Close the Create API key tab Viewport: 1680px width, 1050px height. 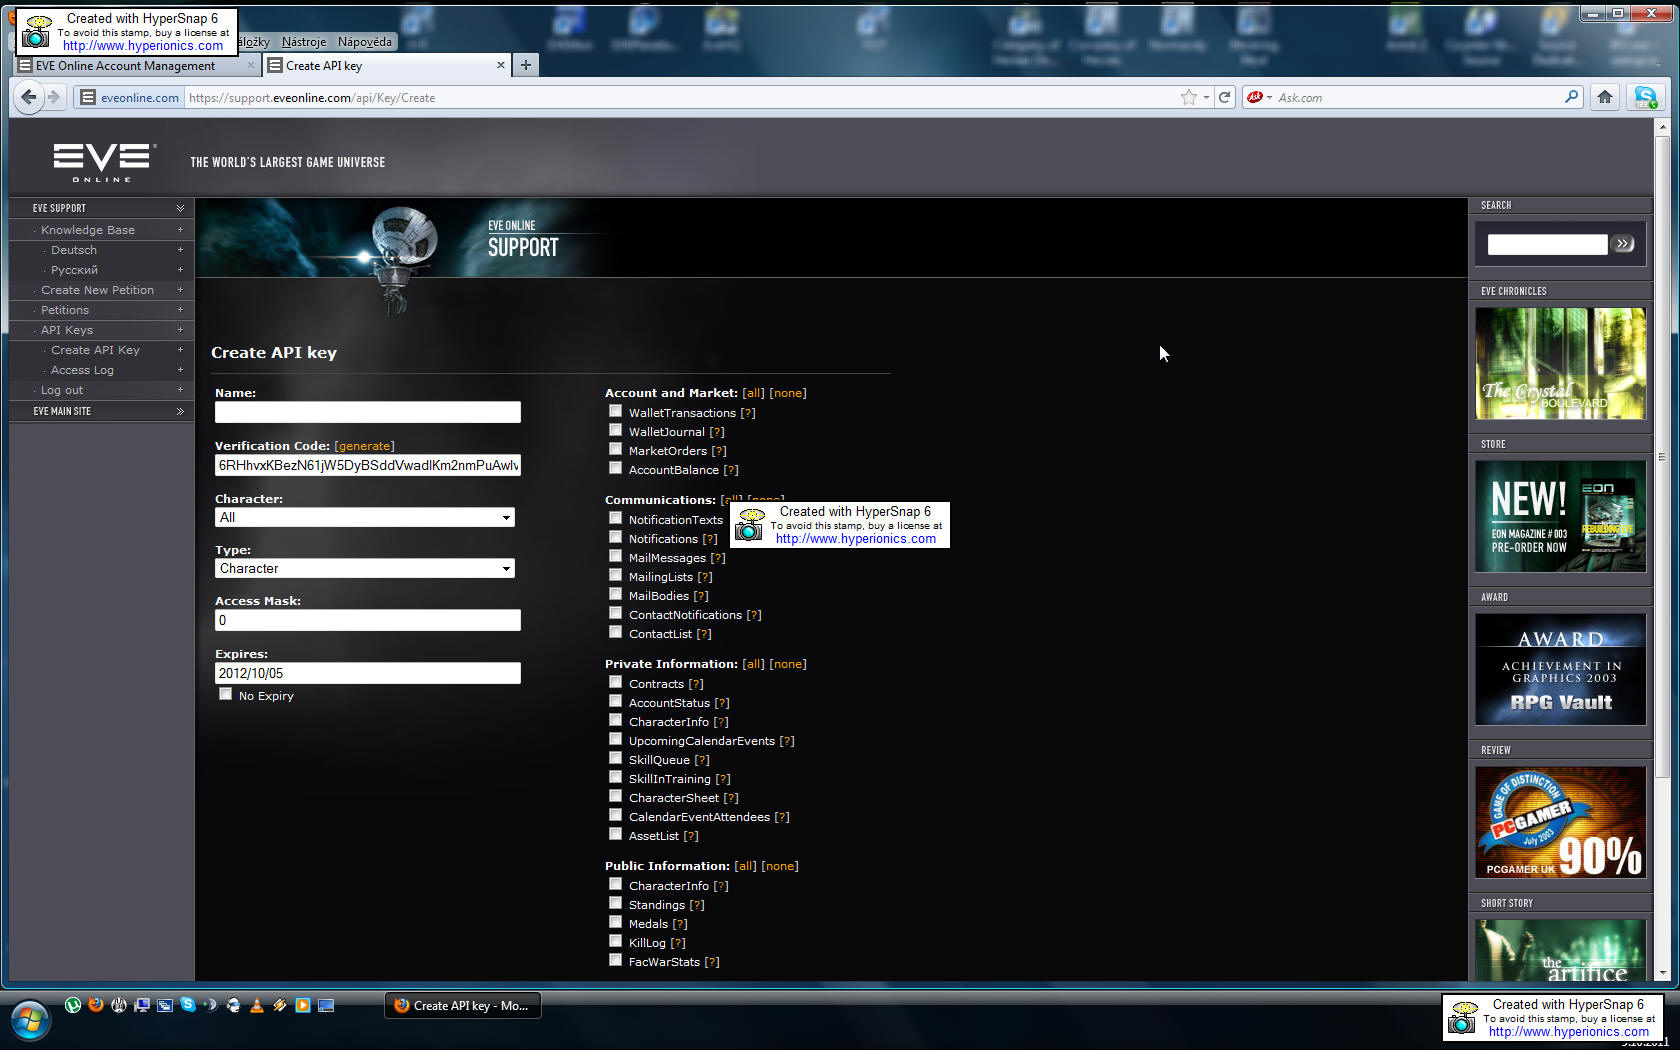click(501, 65)
